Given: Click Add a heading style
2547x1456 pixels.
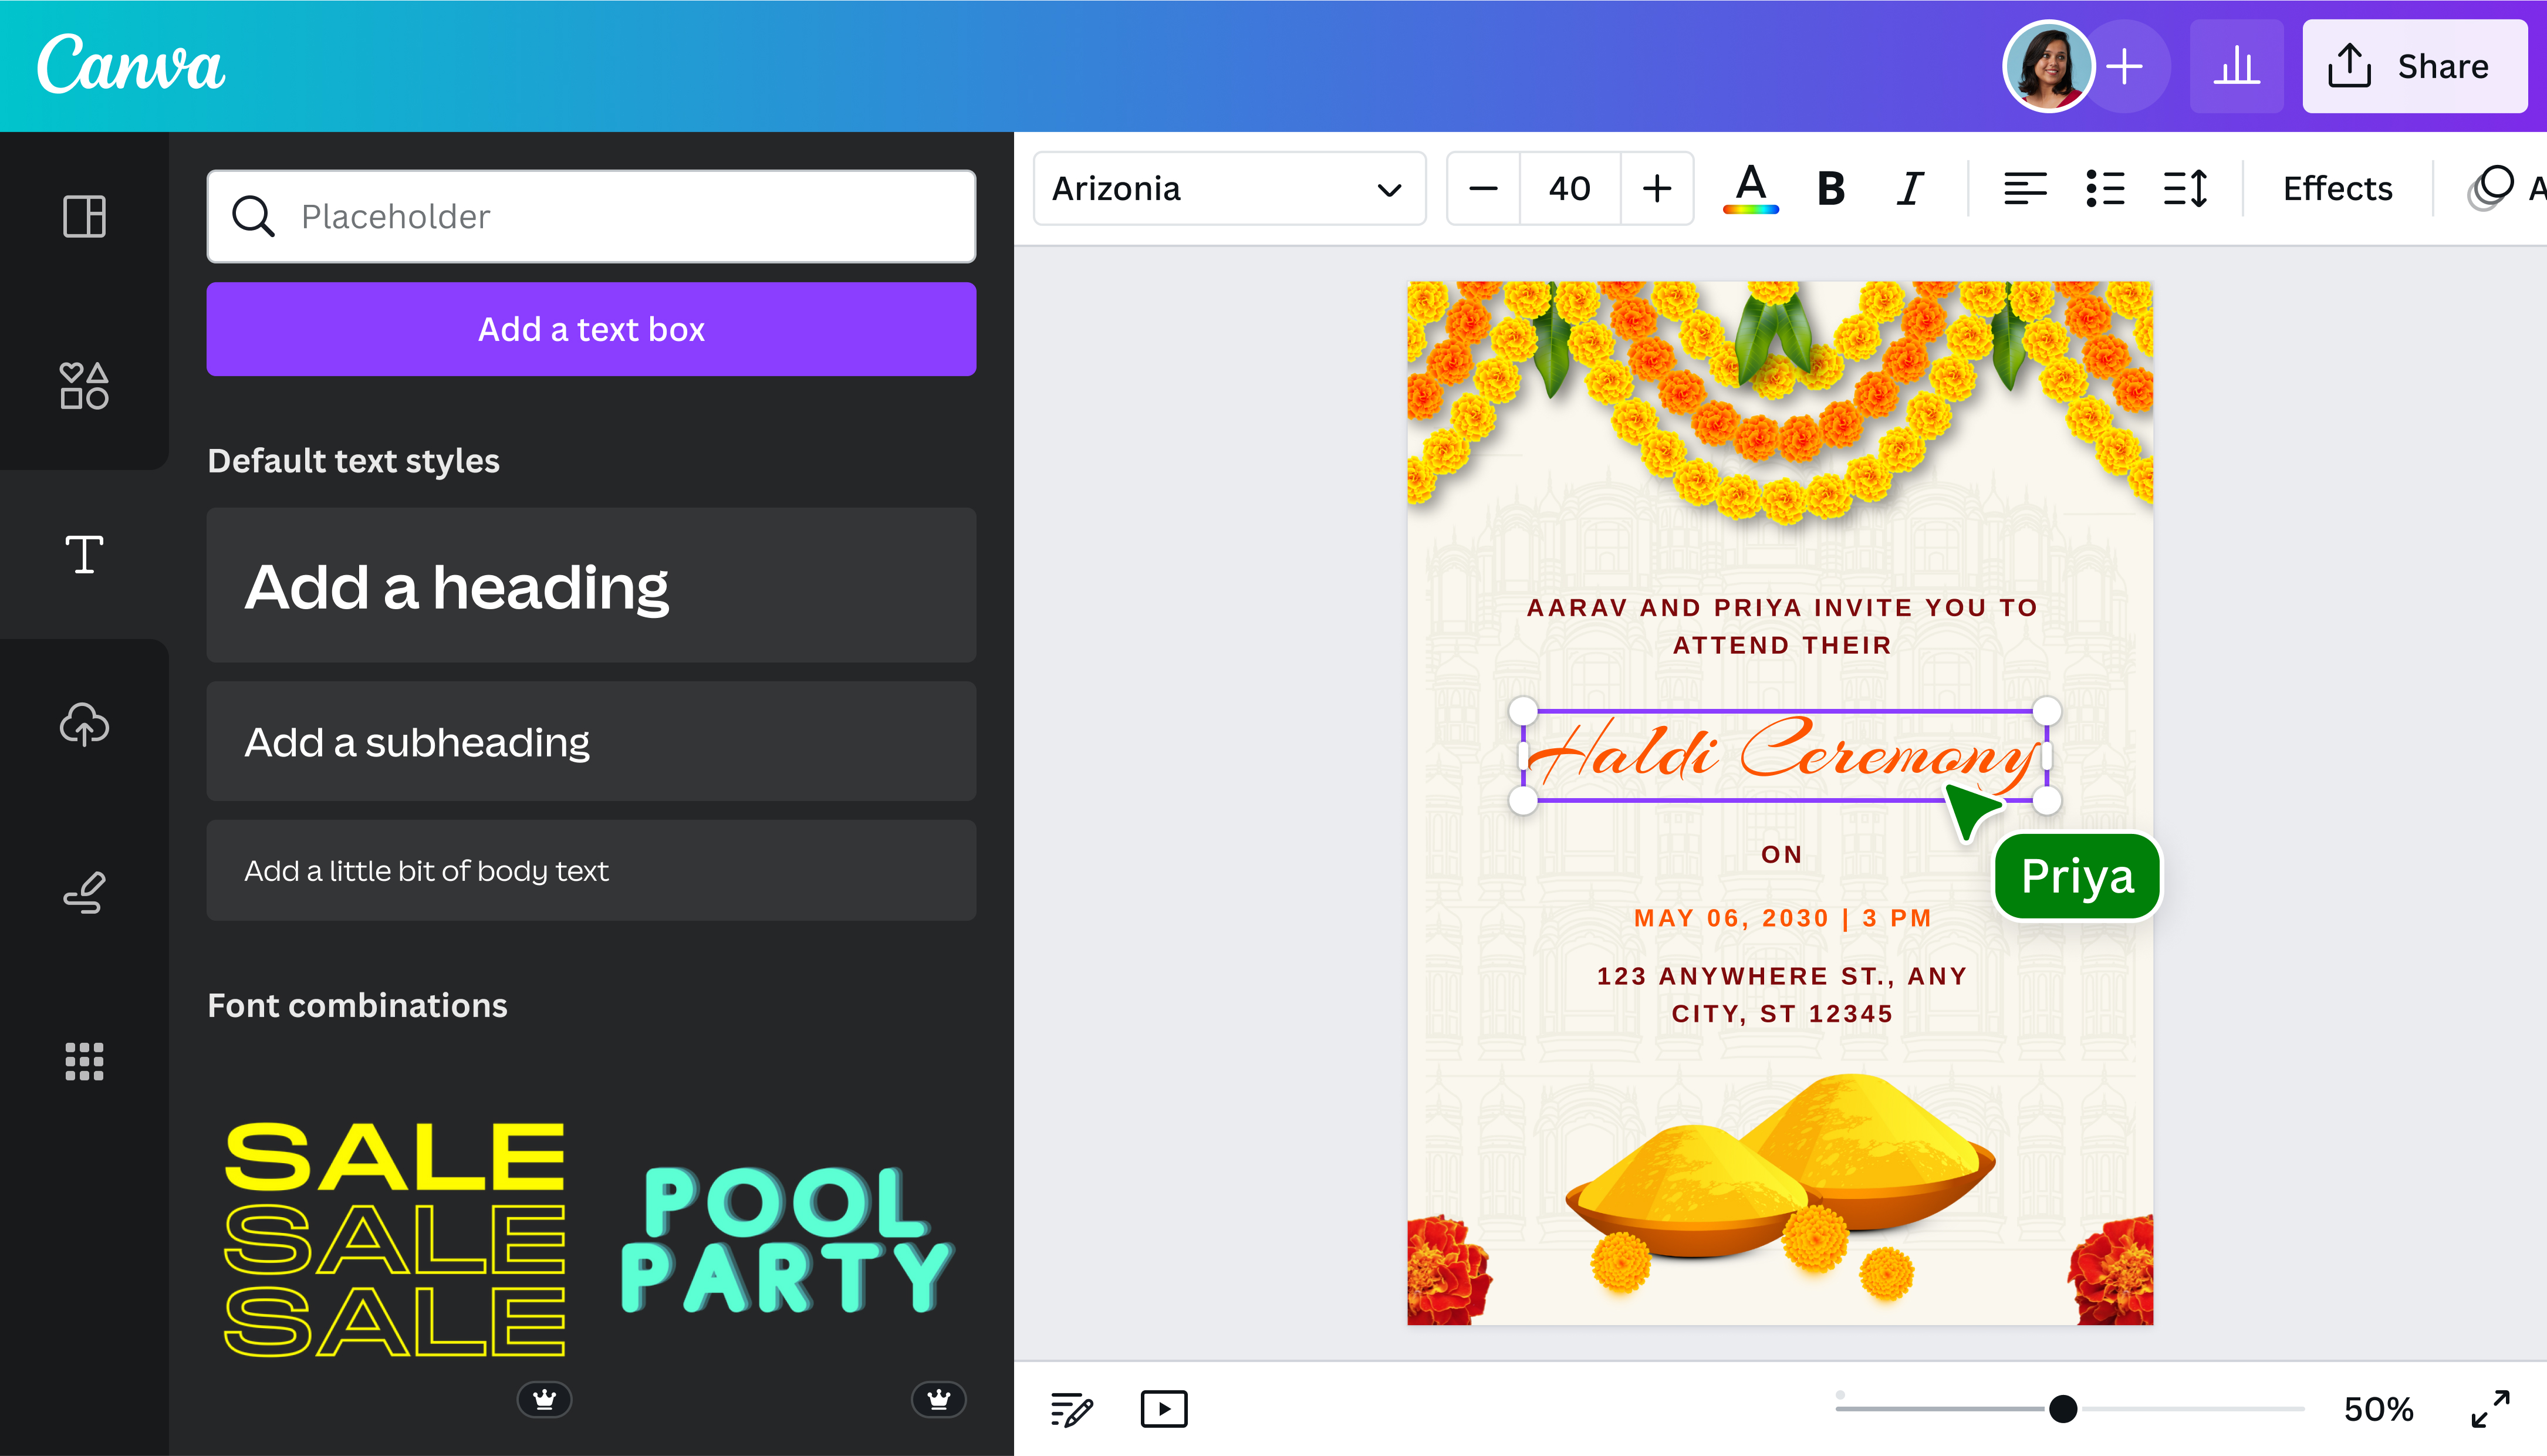Looking at the screenshot, I should click(591, 585).
